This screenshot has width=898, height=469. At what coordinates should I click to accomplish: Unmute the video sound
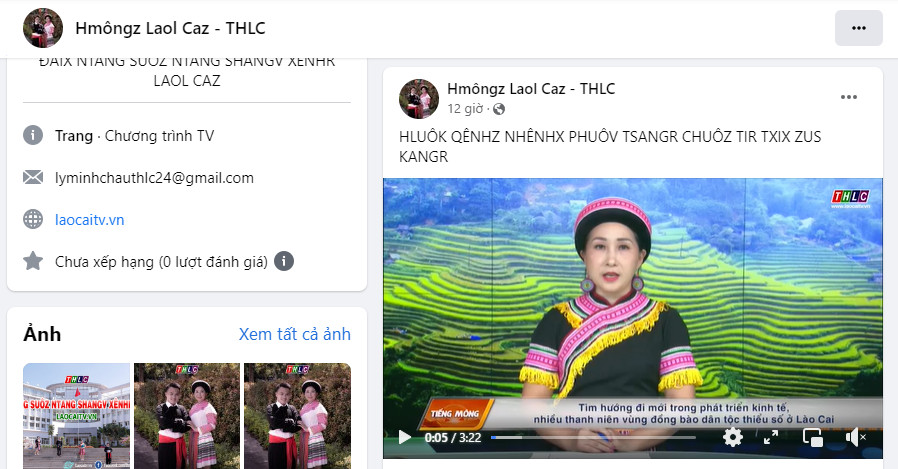[856, 438]
